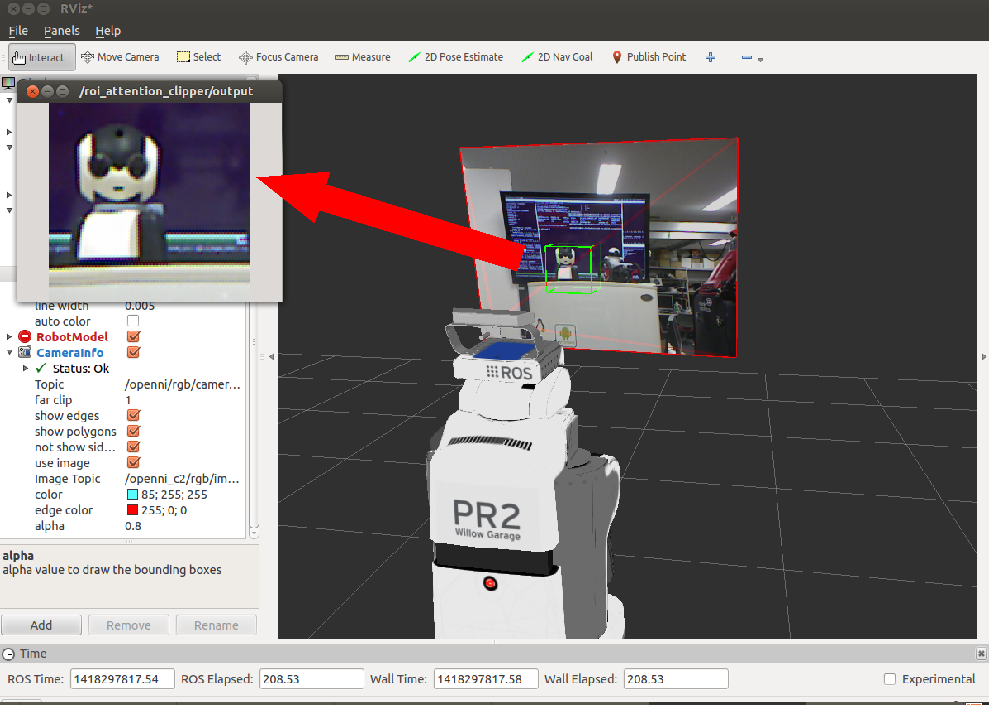Toggle the auto color checkbox
This screenshot has width=990, height=706.
click(133, 321)
